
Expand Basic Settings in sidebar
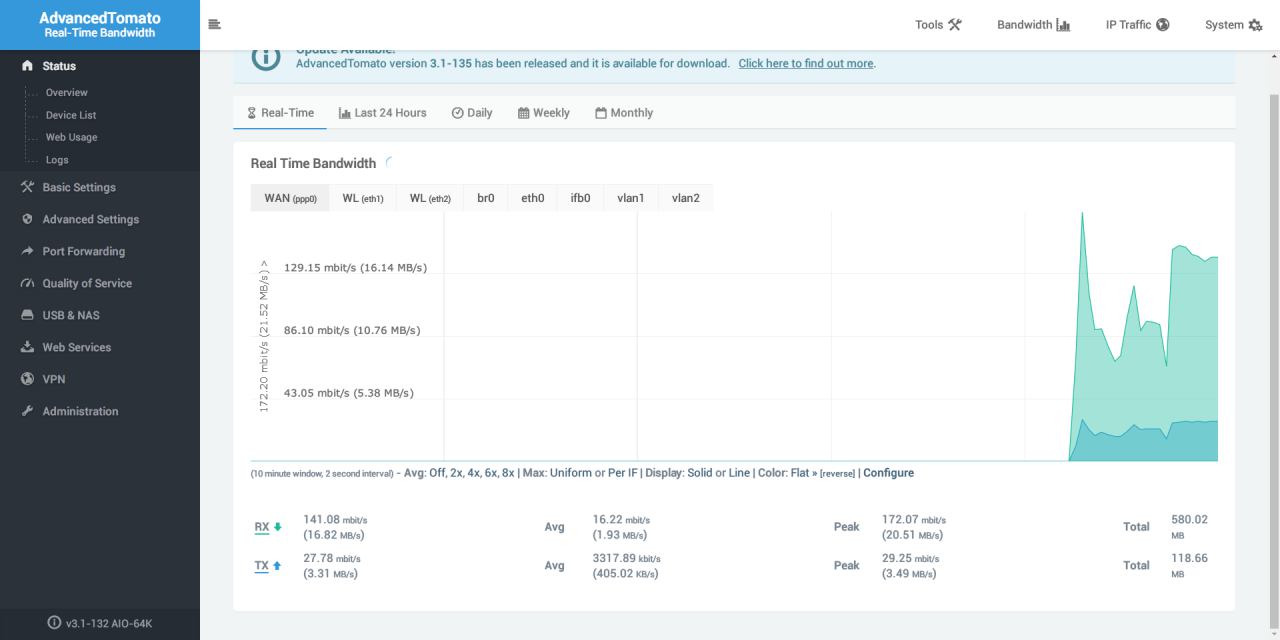[x=100, y=187]
